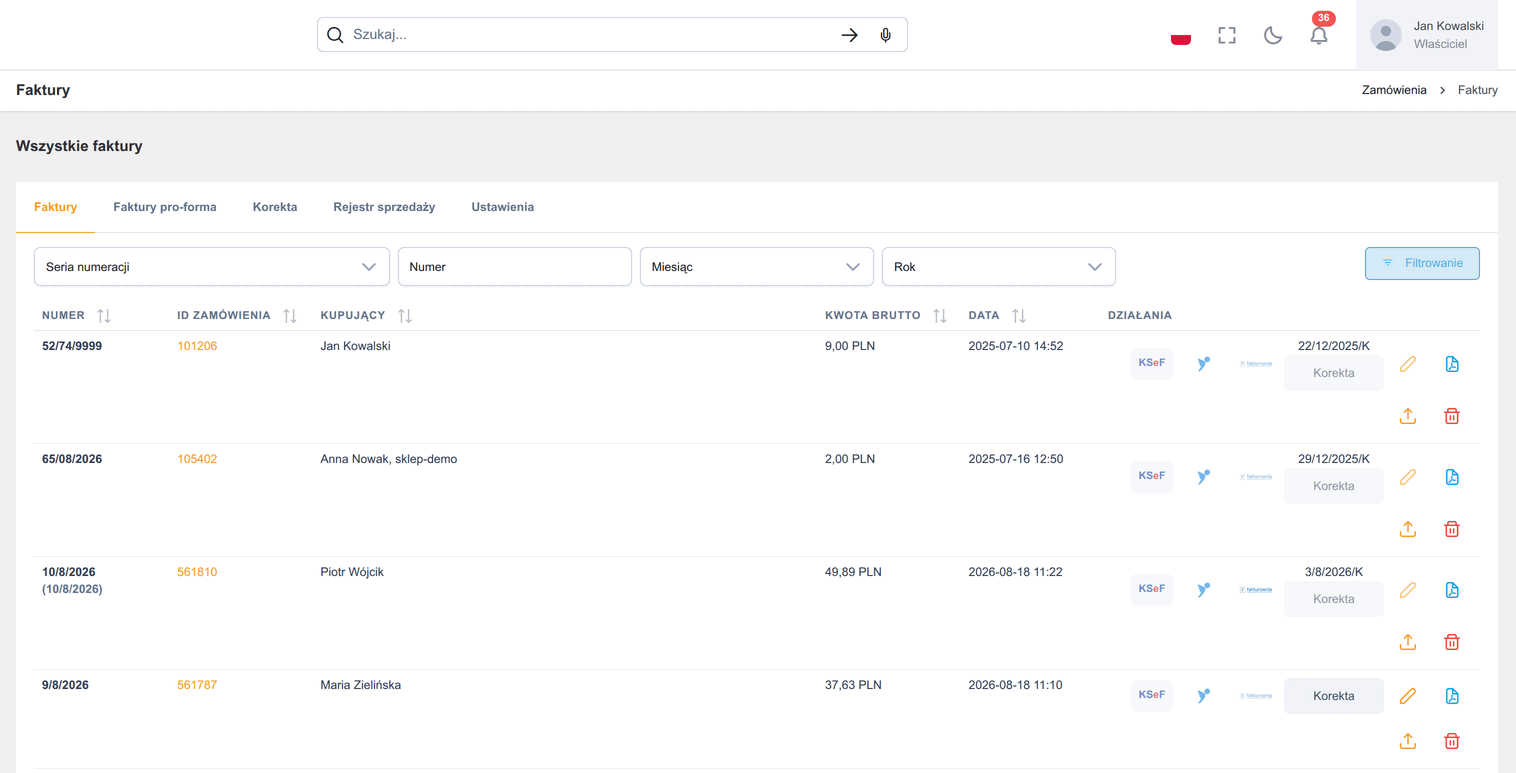
Task: Submit search with the arrow icon
Action: [849, 35]
